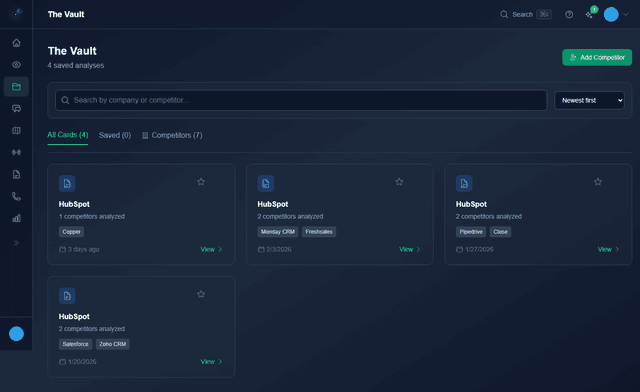Click document icon on the Salesforce card
This screenshot has height=392, width=640.
click(67, 296)
